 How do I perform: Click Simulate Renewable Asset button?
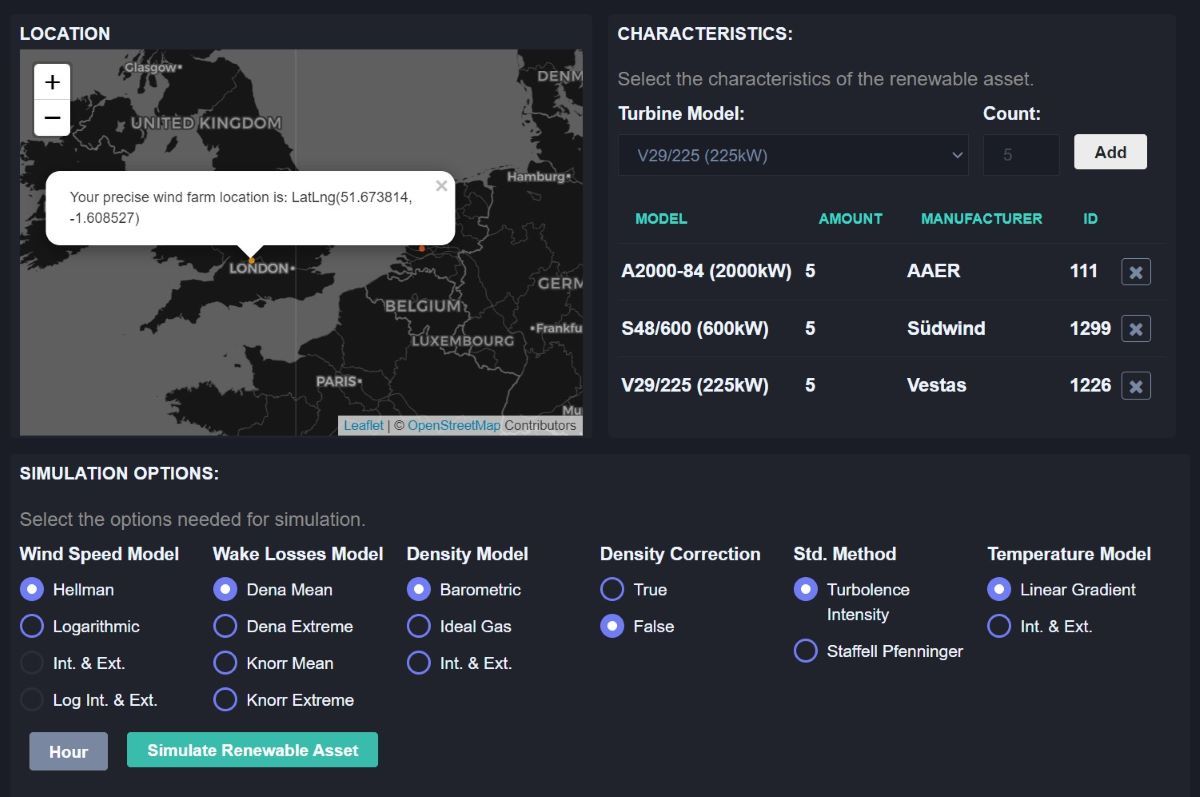tap(252, 750)
